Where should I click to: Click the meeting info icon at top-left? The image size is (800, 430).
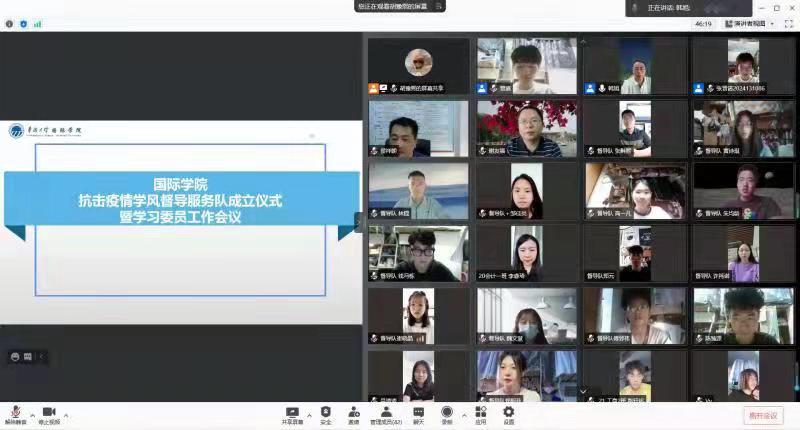click(10, 23)
